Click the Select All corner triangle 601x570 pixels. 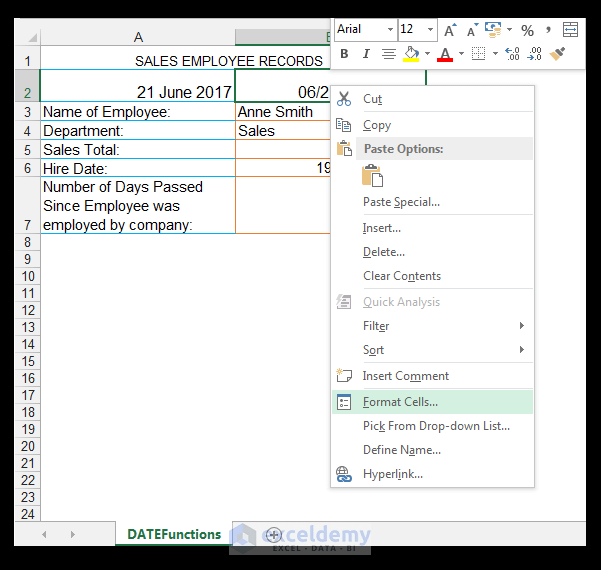(x=32, y=38)
